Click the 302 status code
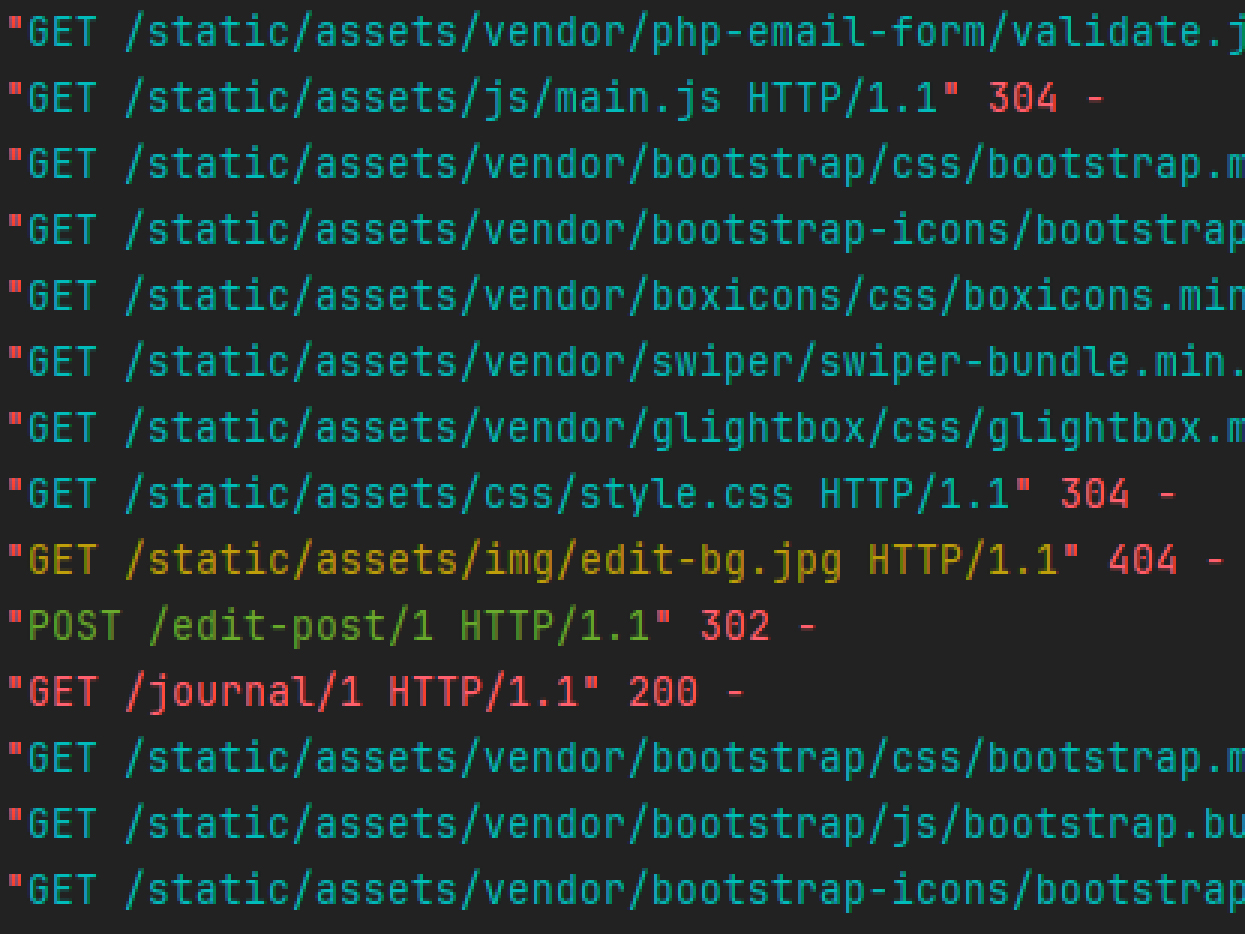The width and height of the screenshot is (1245, 934). point(734,627)
